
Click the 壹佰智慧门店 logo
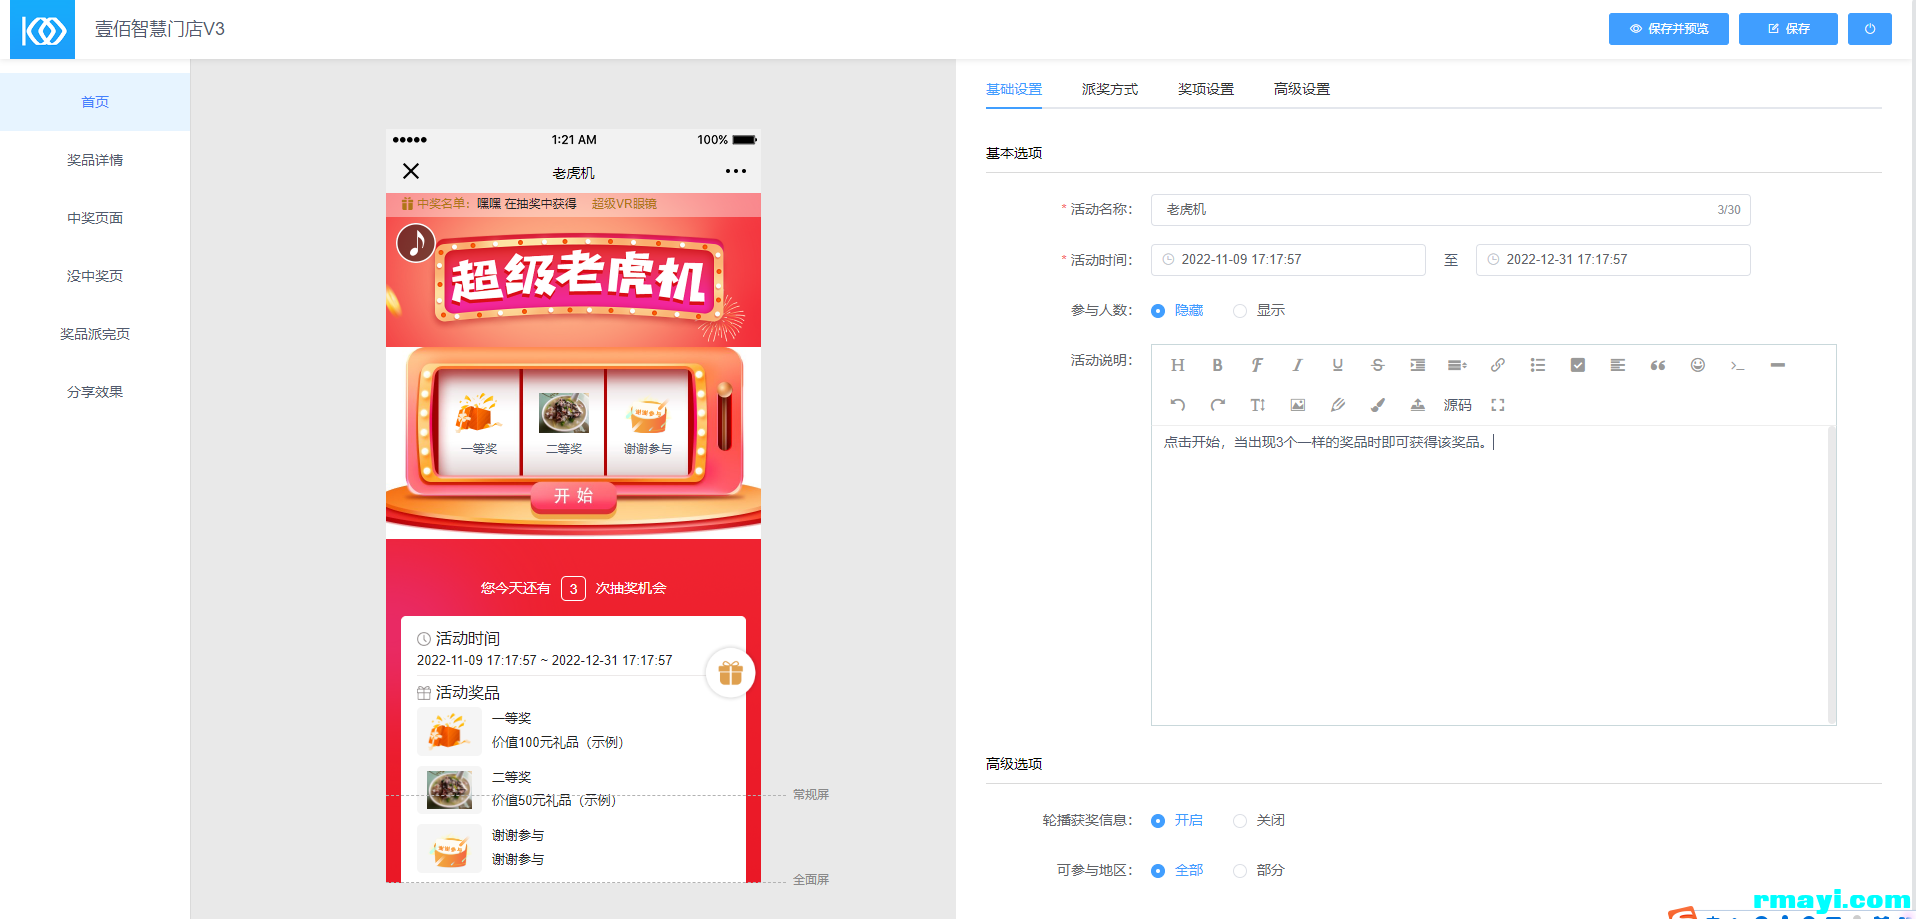(42, 30)
